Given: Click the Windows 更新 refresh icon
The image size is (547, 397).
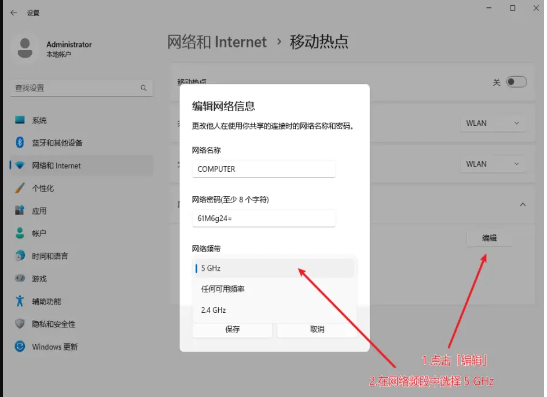Looking at the screenshot, I should point(20,346).
